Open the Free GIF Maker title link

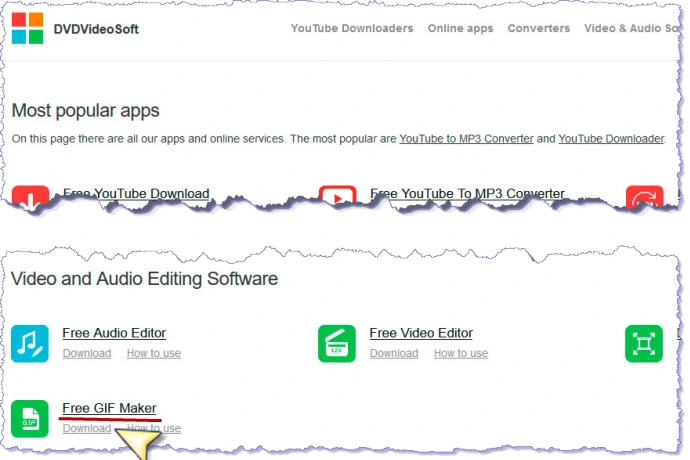click(109, 408)
